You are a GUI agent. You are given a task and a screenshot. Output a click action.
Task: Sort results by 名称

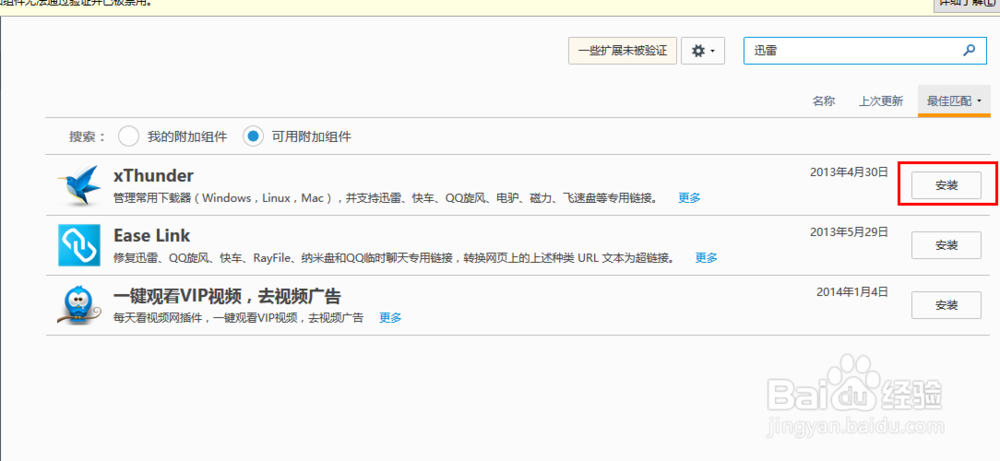pos(823,101)
